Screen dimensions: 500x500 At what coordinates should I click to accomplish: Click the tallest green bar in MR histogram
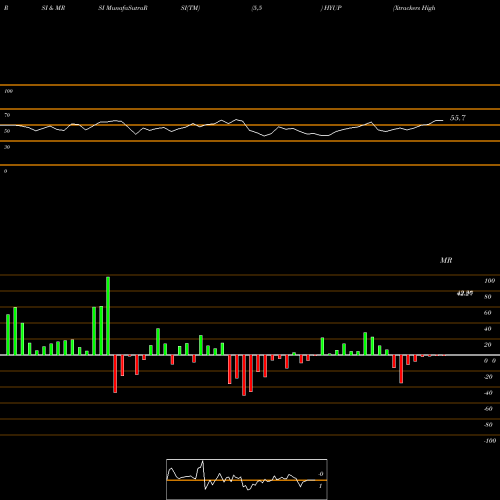[108, 316]
